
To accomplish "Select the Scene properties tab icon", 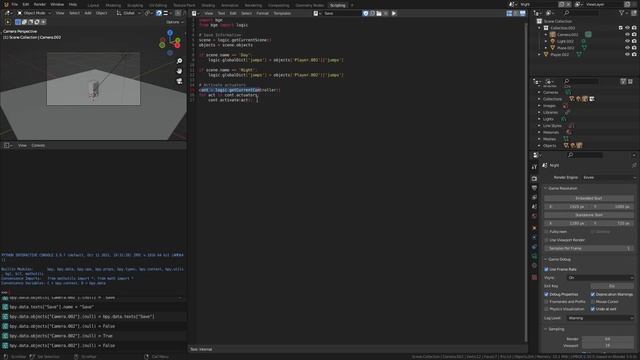I will point(534,207).
